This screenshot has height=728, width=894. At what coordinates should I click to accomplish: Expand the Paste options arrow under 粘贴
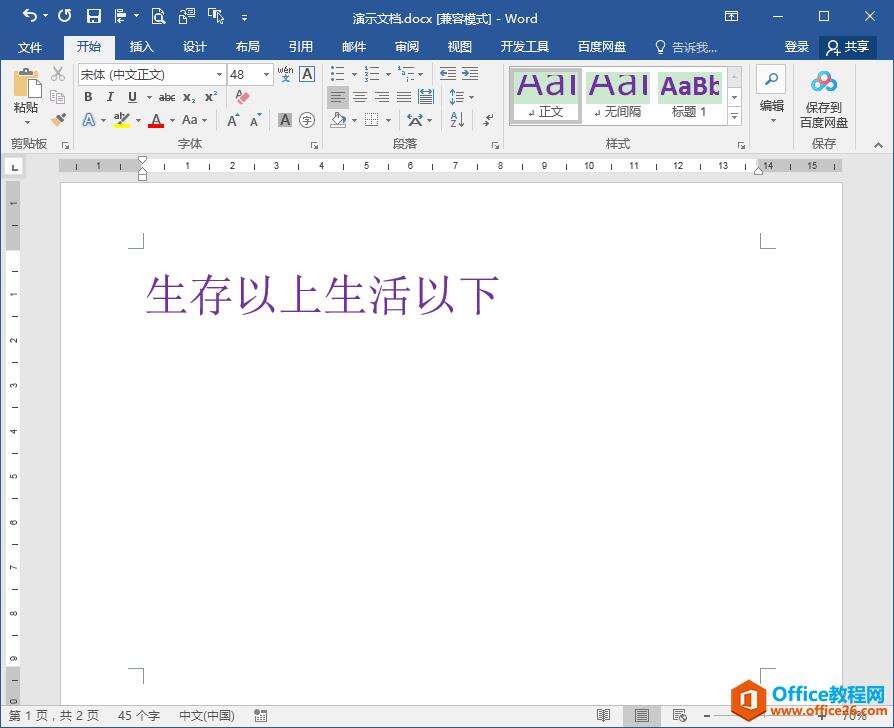click(26, 122)
